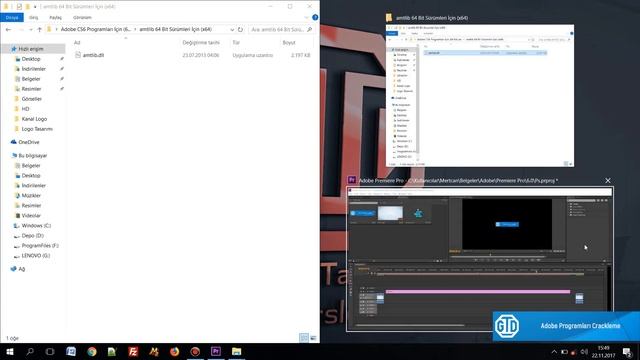Switch to large icons view layout icon
The width and height of the screenshot is (640, 360).
pos(313,338)
